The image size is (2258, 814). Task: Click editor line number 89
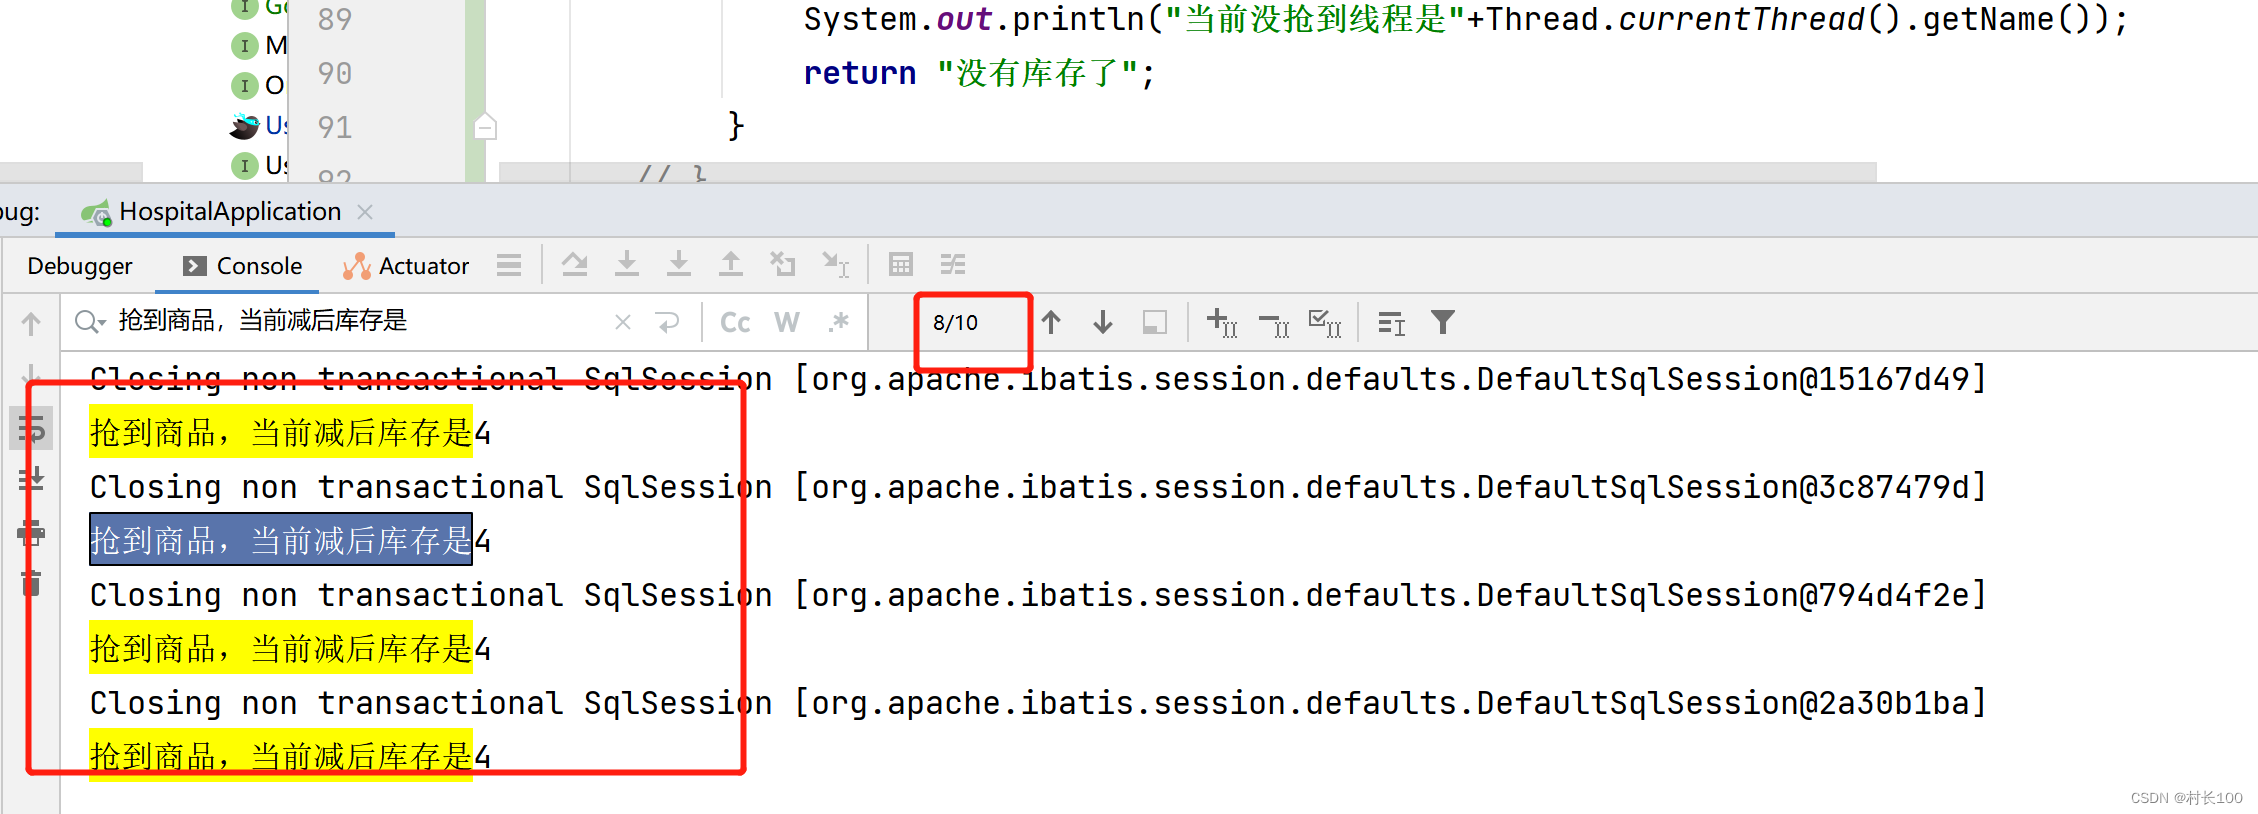(335, 19)
